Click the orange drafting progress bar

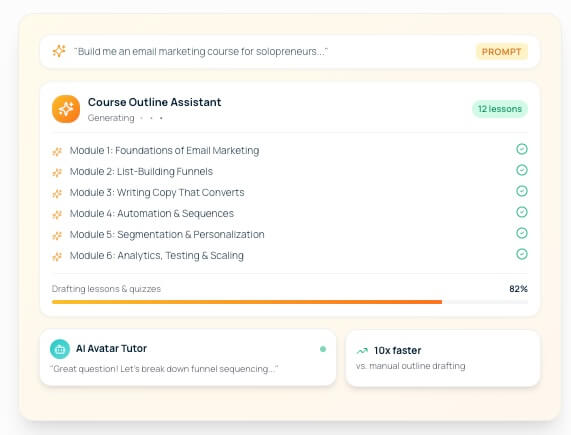point(247,302)
